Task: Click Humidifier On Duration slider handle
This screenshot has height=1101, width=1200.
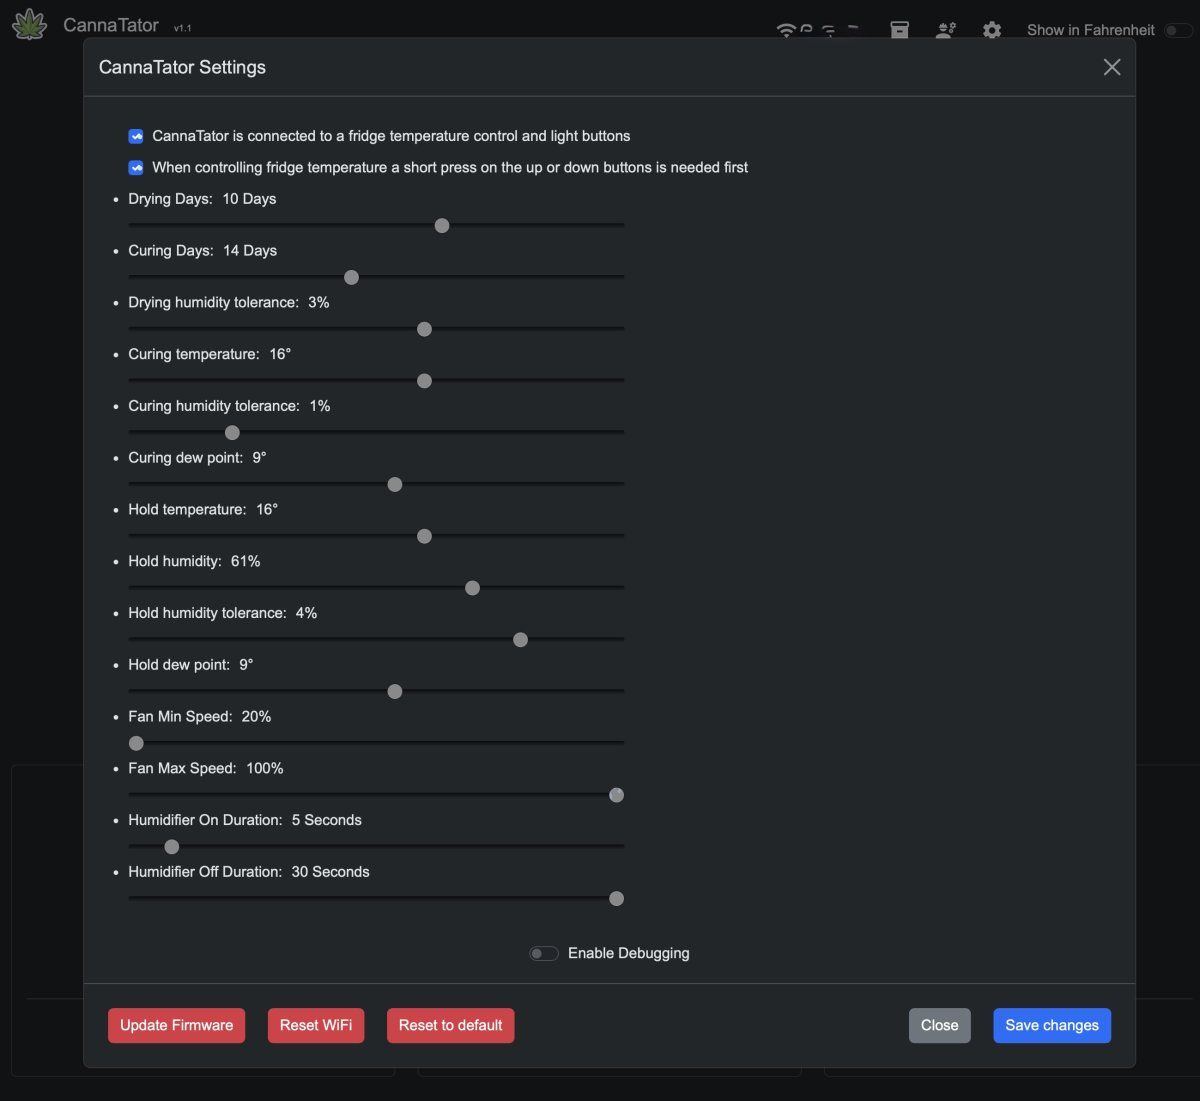Action: coord(171,847)
